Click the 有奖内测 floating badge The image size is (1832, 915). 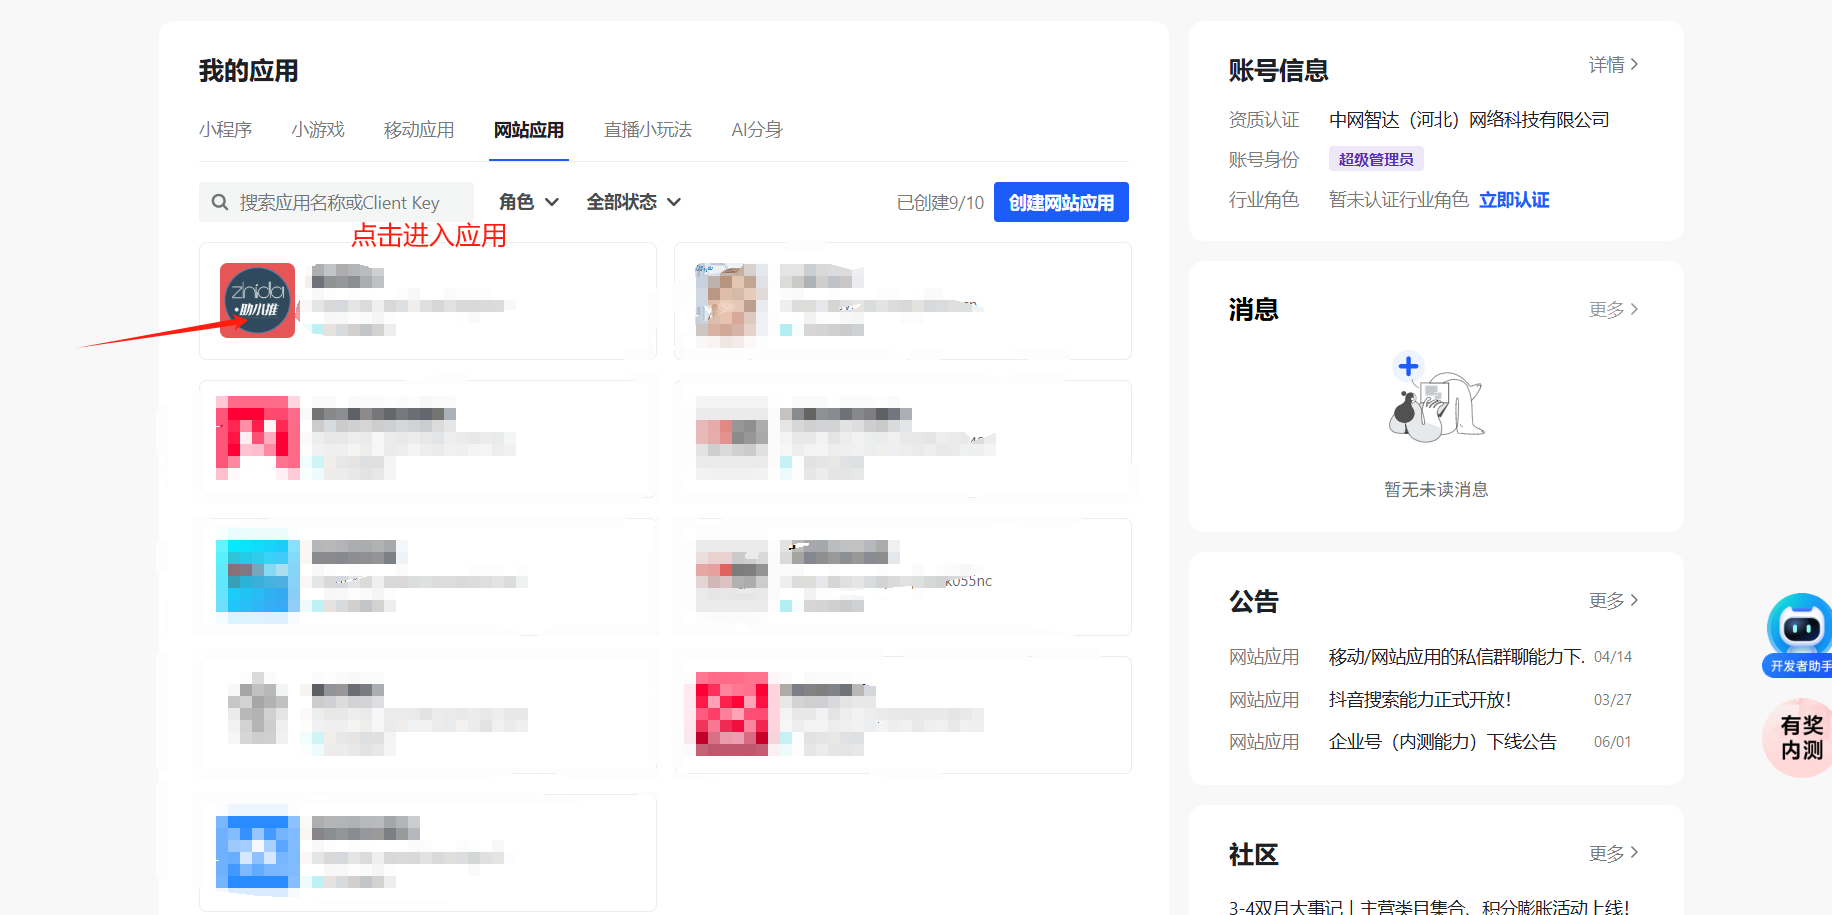pos(1800,738)
